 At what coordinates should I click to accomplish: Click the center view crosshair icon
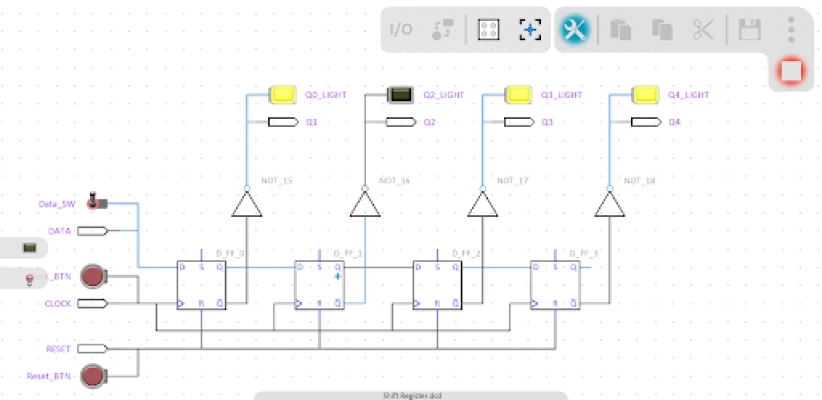529,30
